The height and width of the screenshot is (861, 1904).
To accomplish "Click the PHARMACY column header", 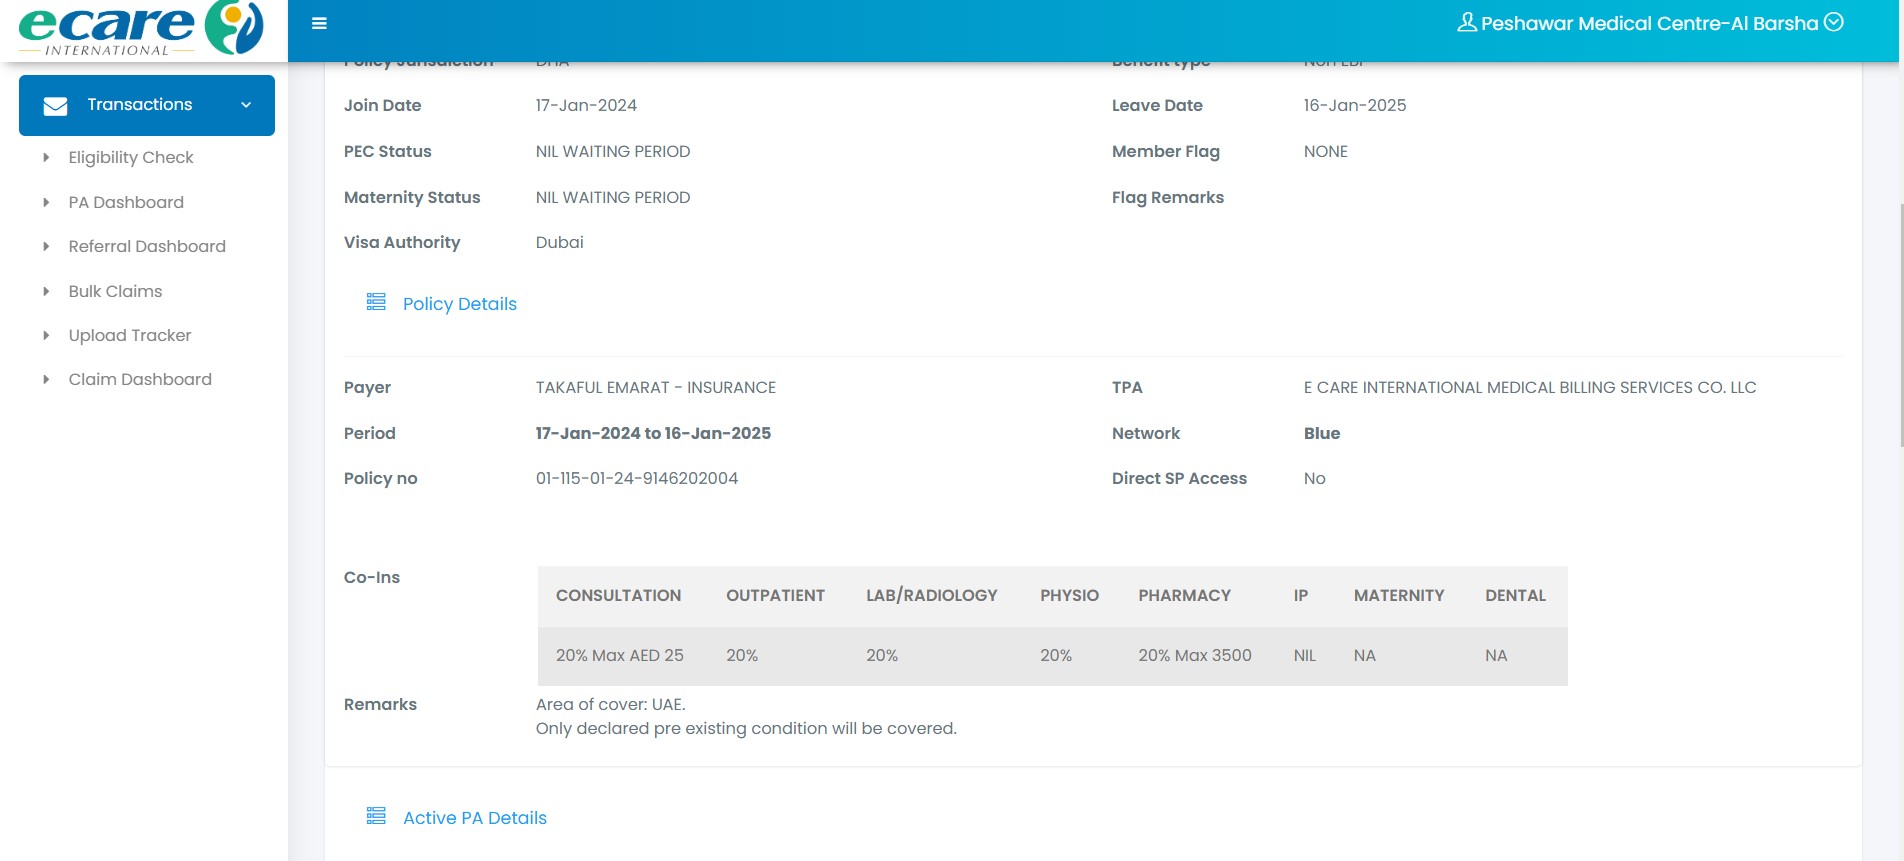I will coord(1184,595).
